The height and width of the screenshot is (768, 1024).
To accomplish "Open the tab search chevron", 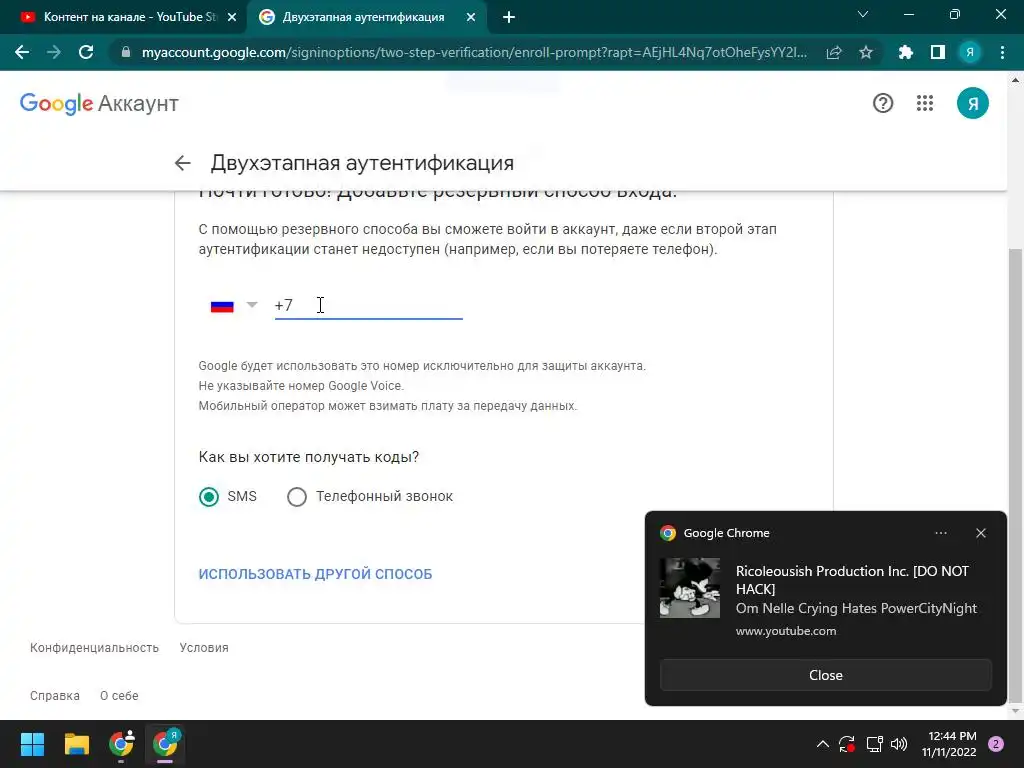I will [863, 14].
